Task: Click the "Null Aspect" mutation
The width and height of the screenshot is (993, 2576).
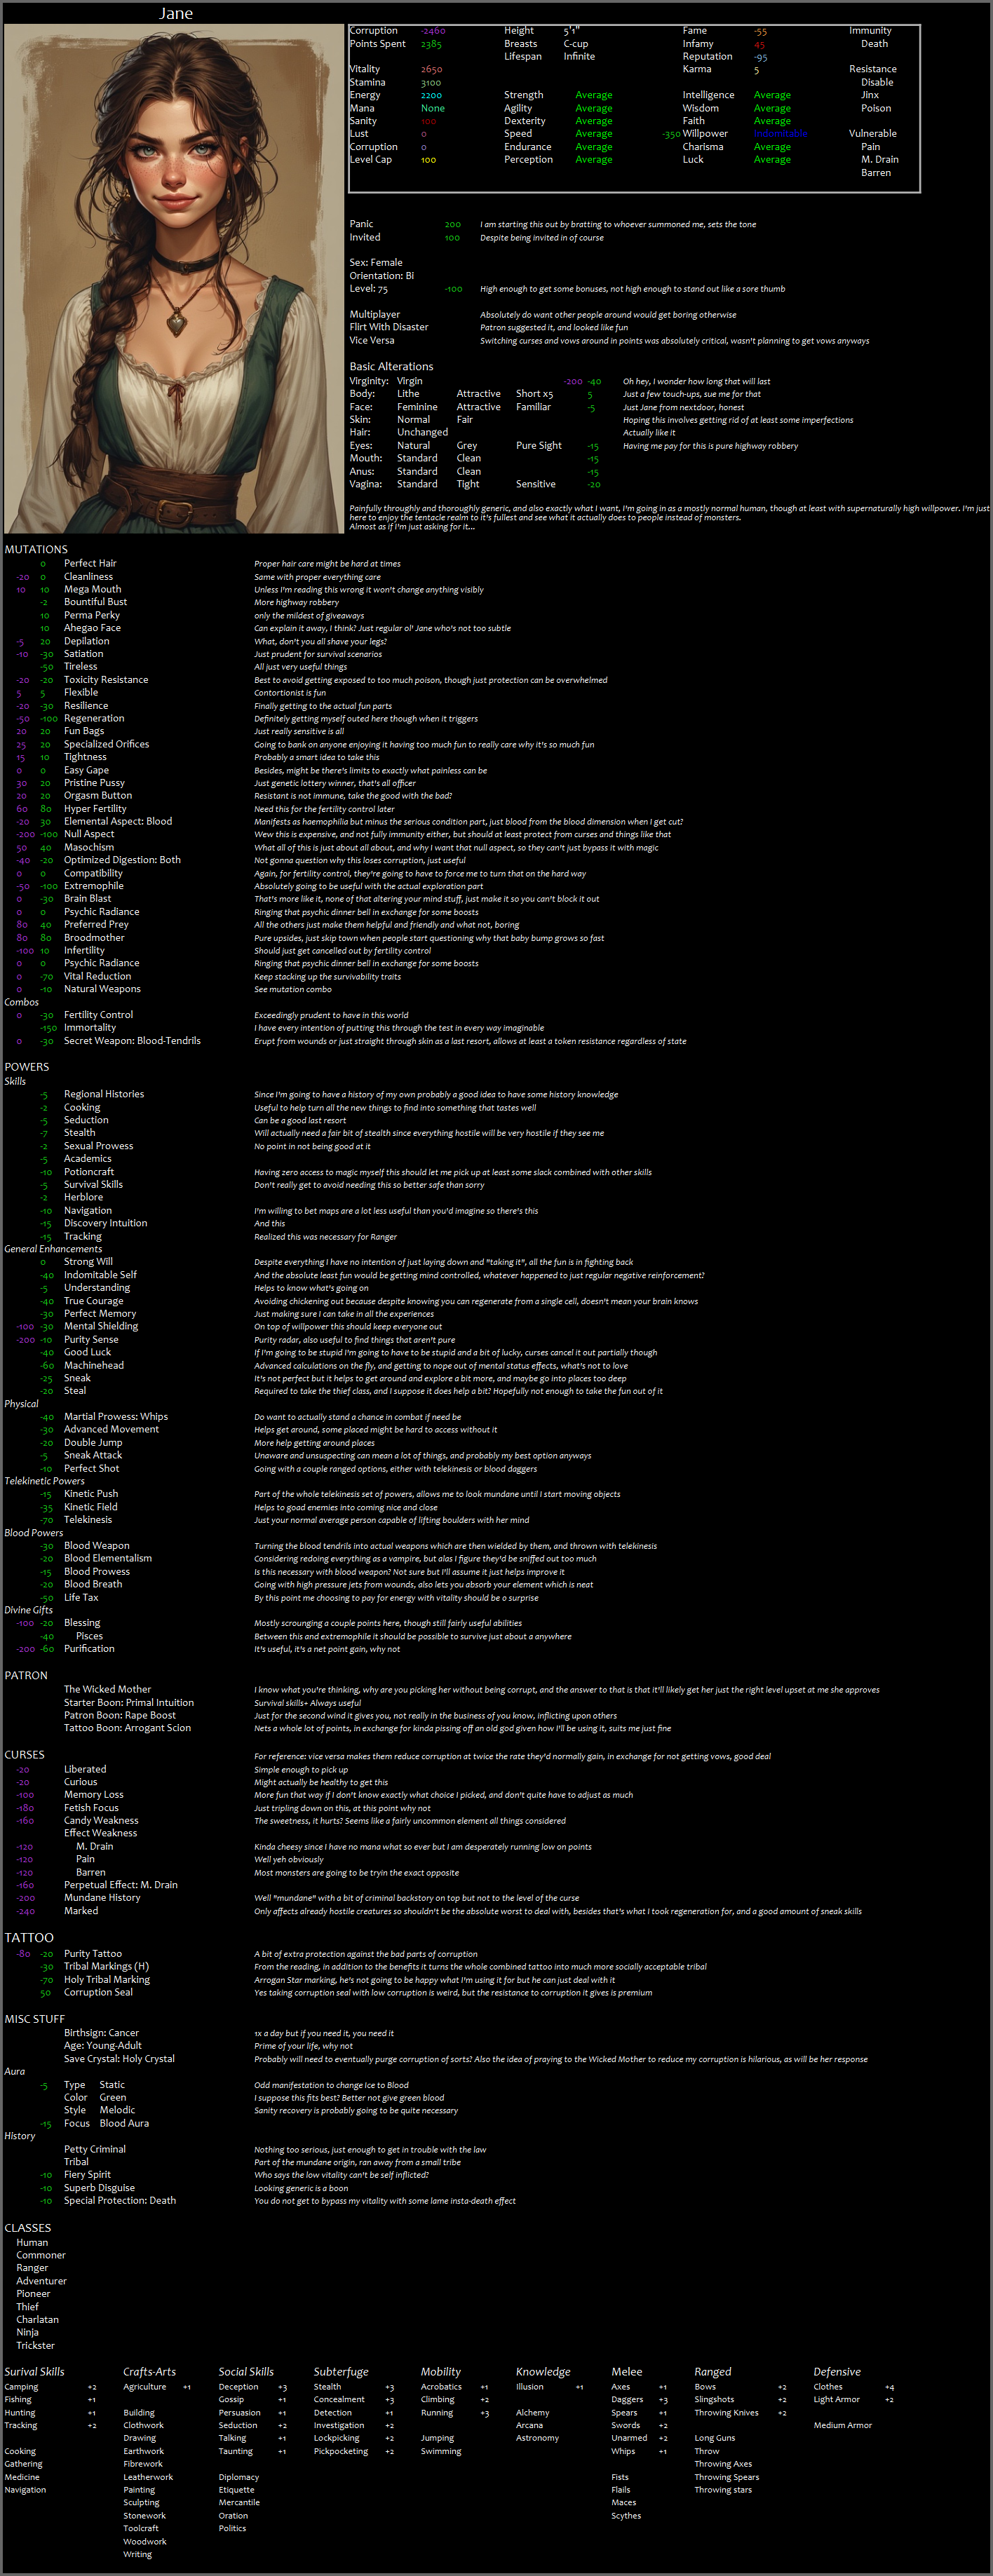Action: click(x=89, y=834)
